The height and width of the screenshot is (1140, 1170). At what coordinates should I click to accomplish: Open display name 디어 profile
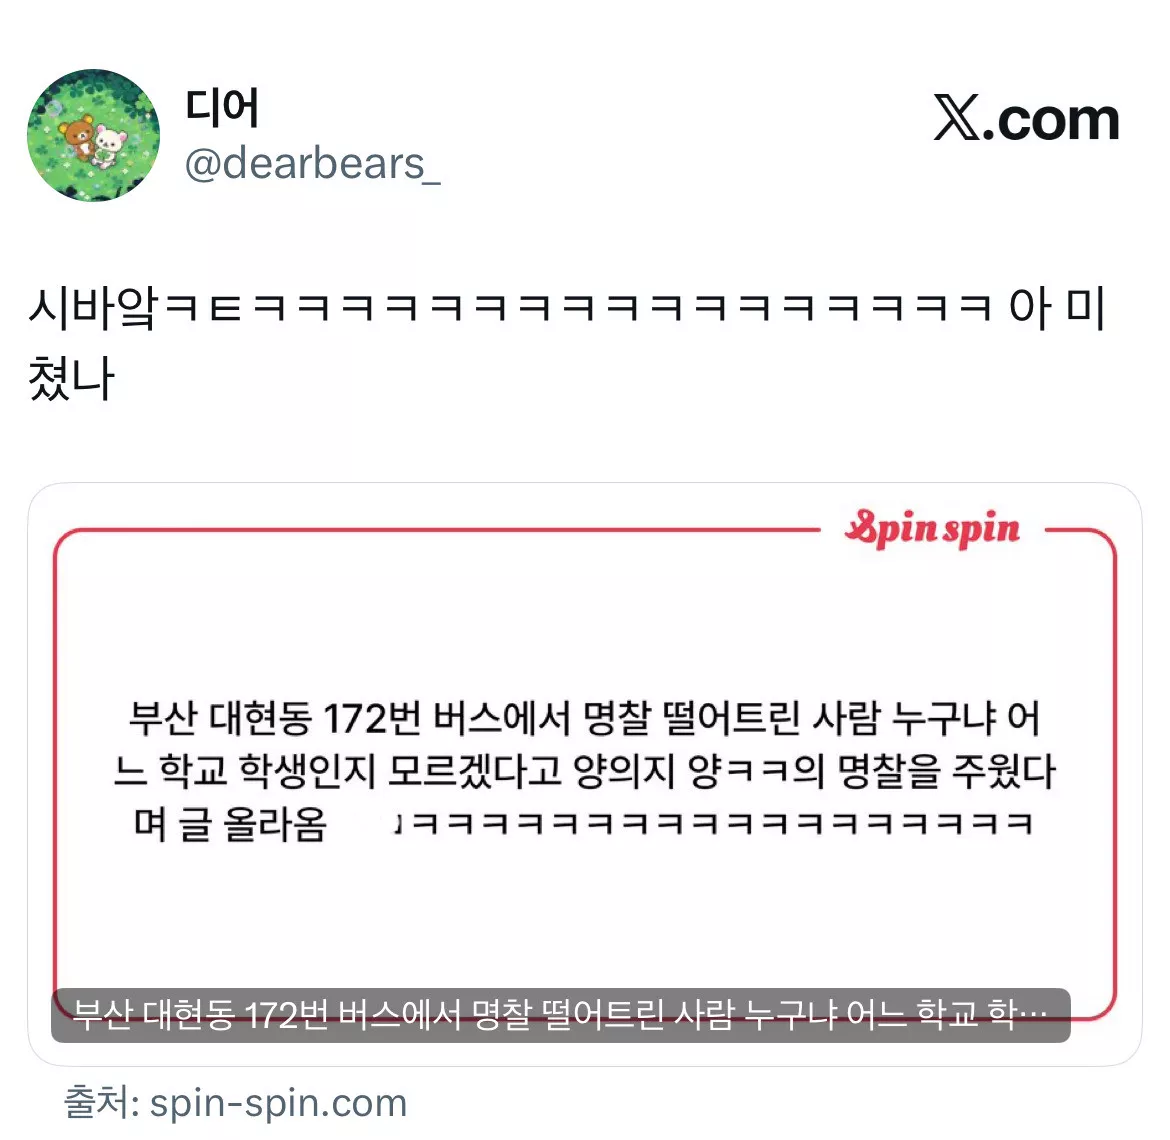pyautogui.click(x=222, y=107)
